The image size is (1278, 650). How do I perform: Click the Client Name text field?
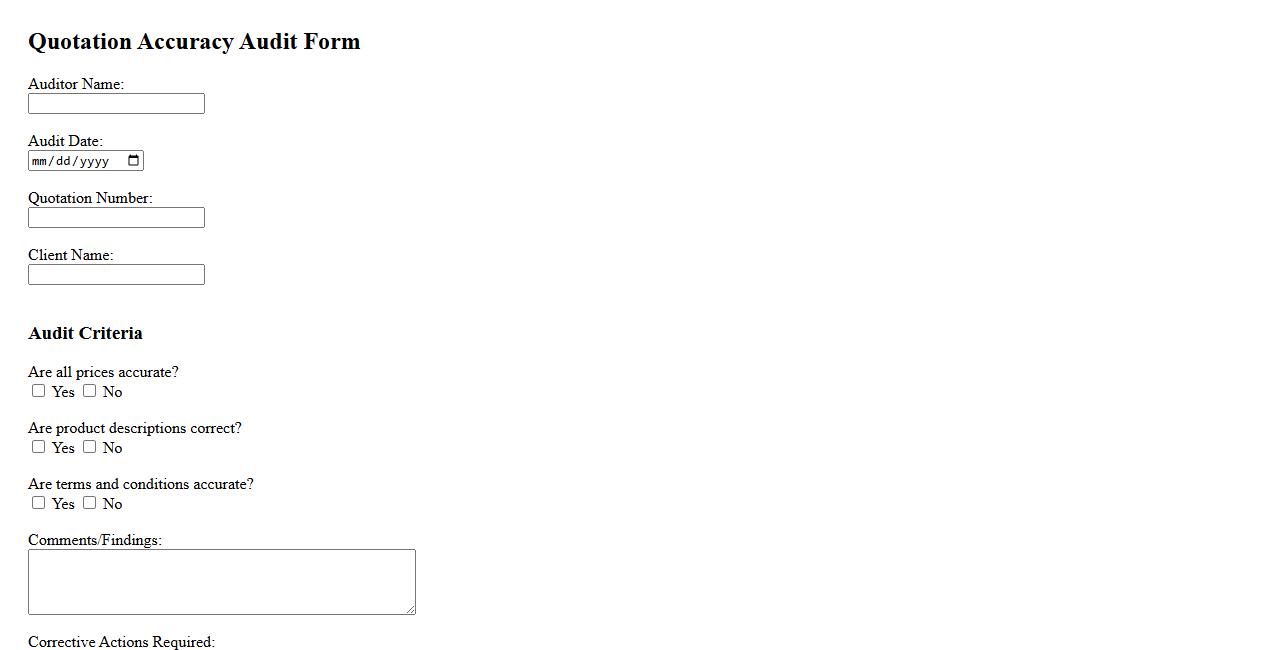coord(116,275)
